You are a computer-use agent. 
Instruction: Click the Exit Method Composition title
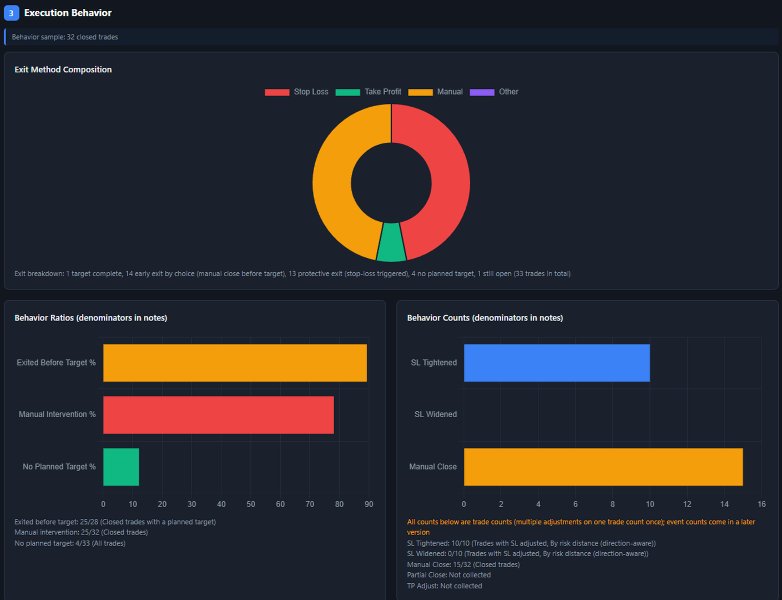pyautogui.click(x=63, y=69)
